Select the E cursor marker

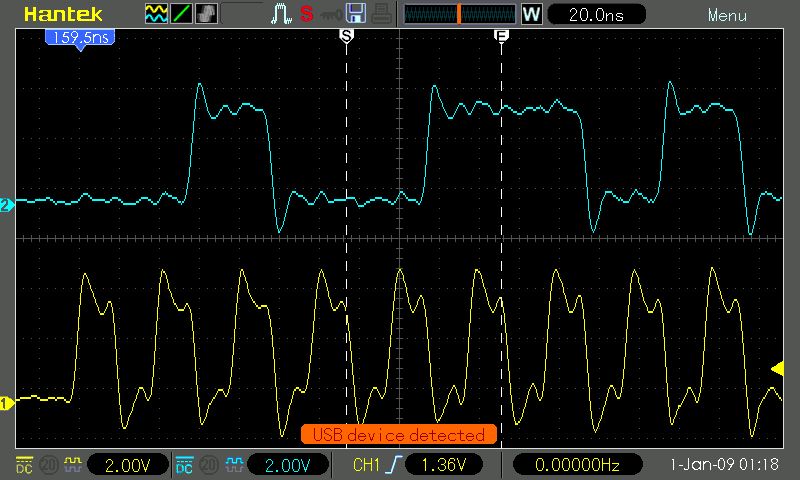pyautogui.click(x=502, y=36)
